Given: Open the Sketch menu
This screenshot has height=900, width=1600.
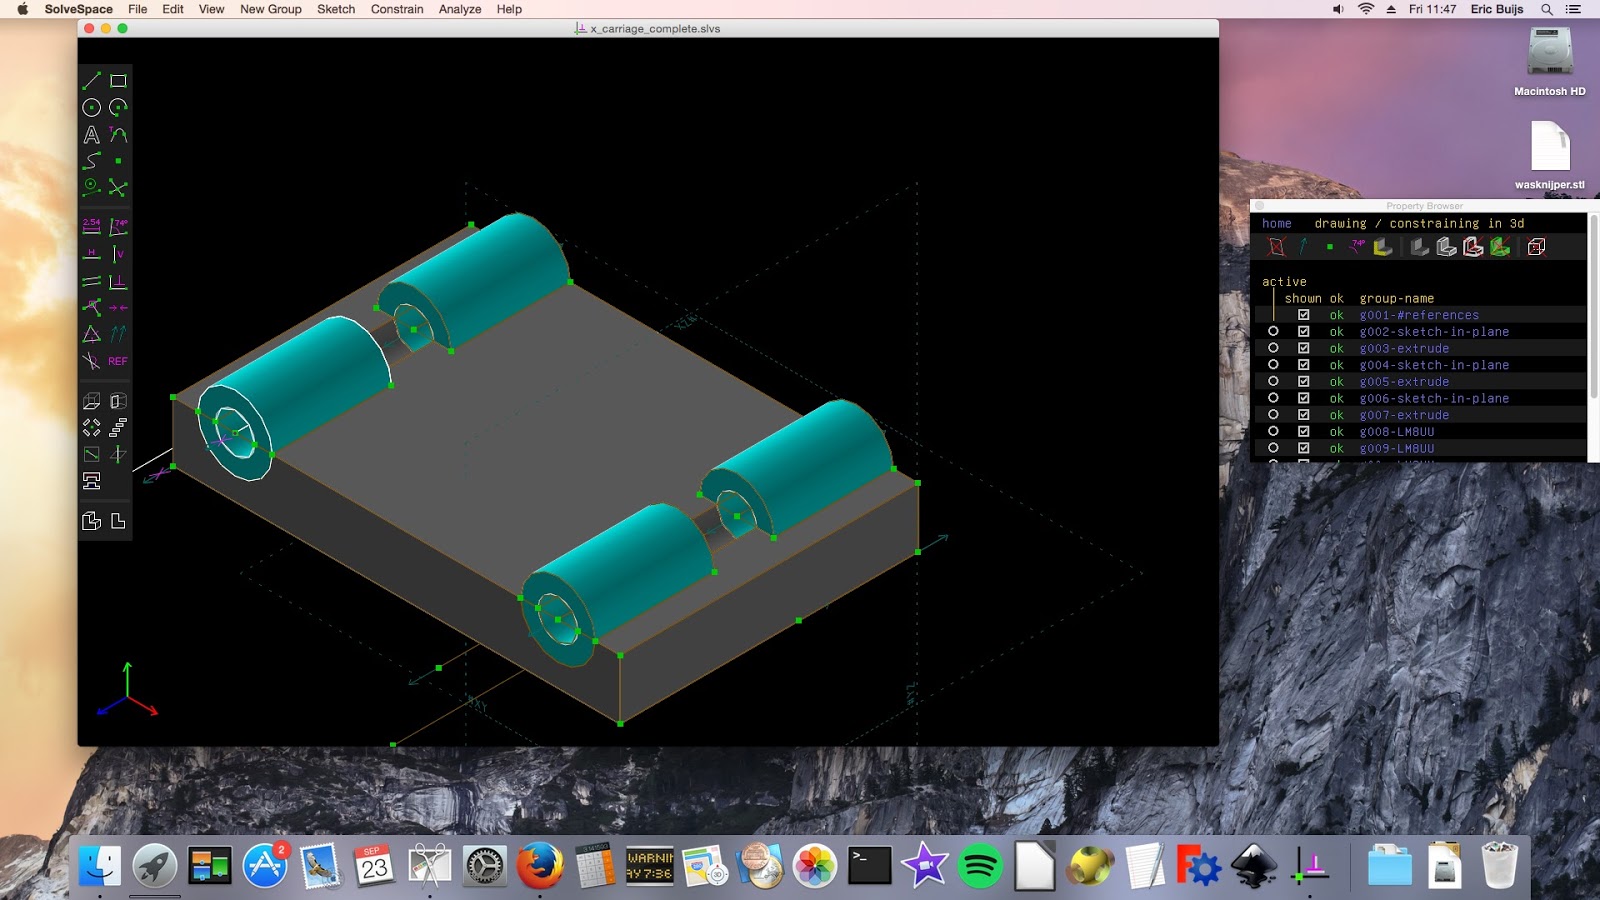Looking at the screenshot, I should (x=335, y=9).
